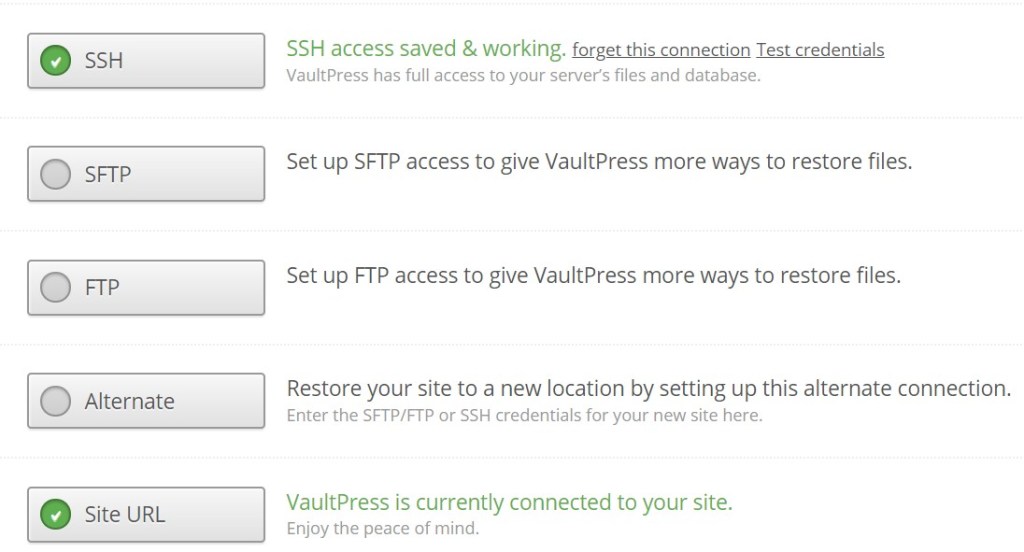Click the "forget this connection" link
The width and height of the screenshot is (1024, 552).
661,50
